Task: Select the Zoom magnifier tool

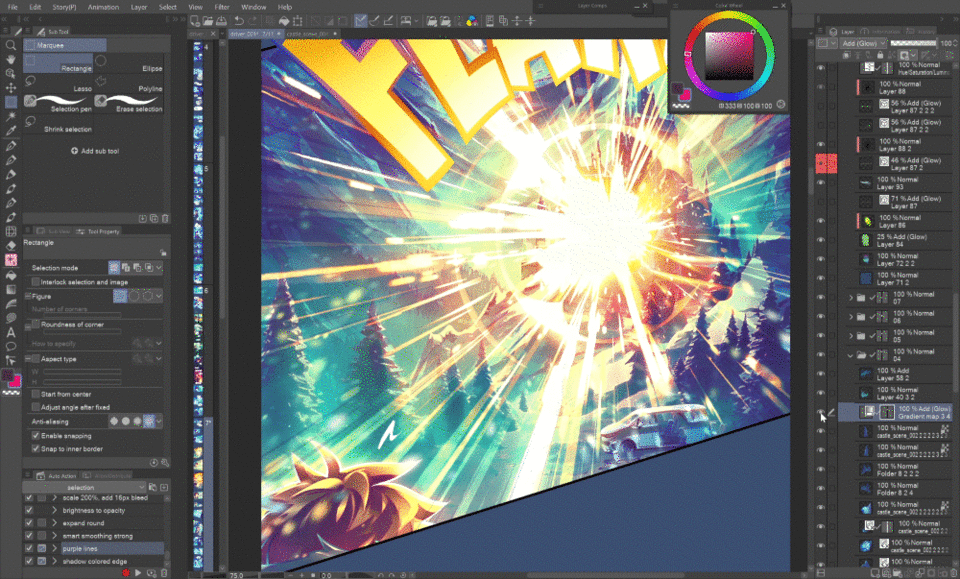Action: [x=11, y=45]
